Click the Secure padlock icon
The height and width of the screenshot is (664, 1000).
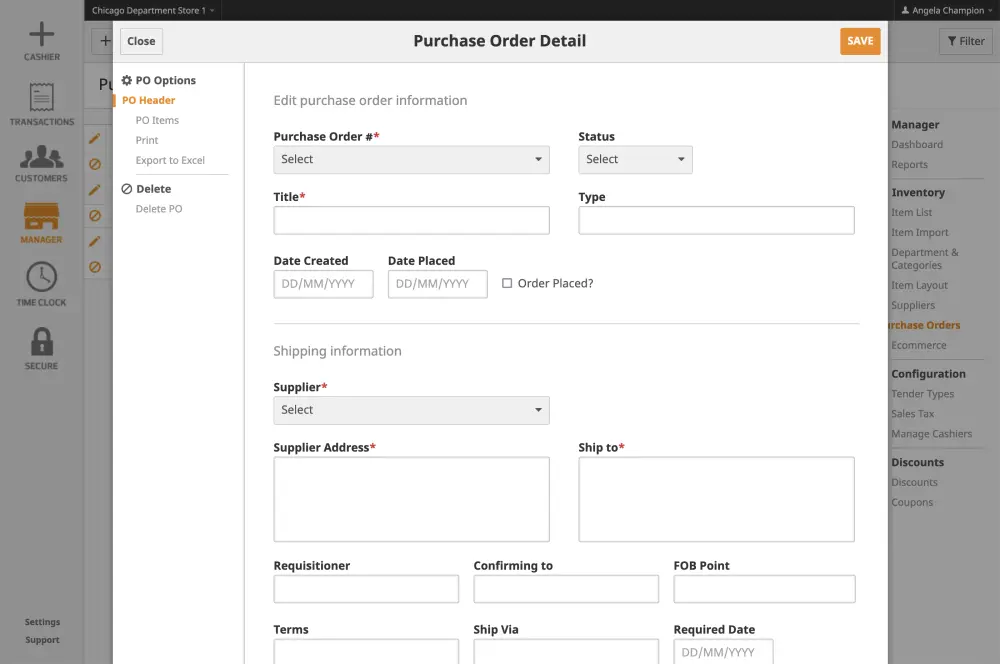[x=41, y=341]
